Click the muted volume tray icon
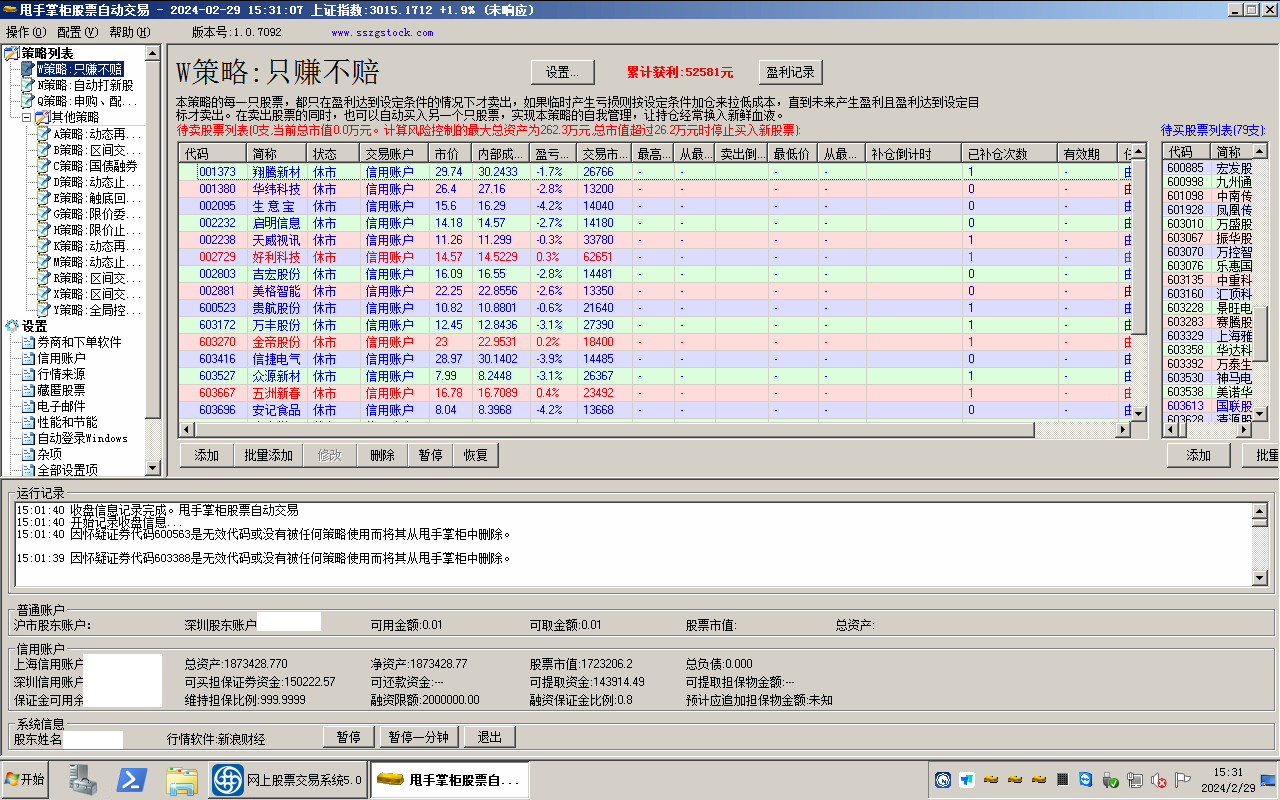The image size is (1280, 800). point(1159,780)
